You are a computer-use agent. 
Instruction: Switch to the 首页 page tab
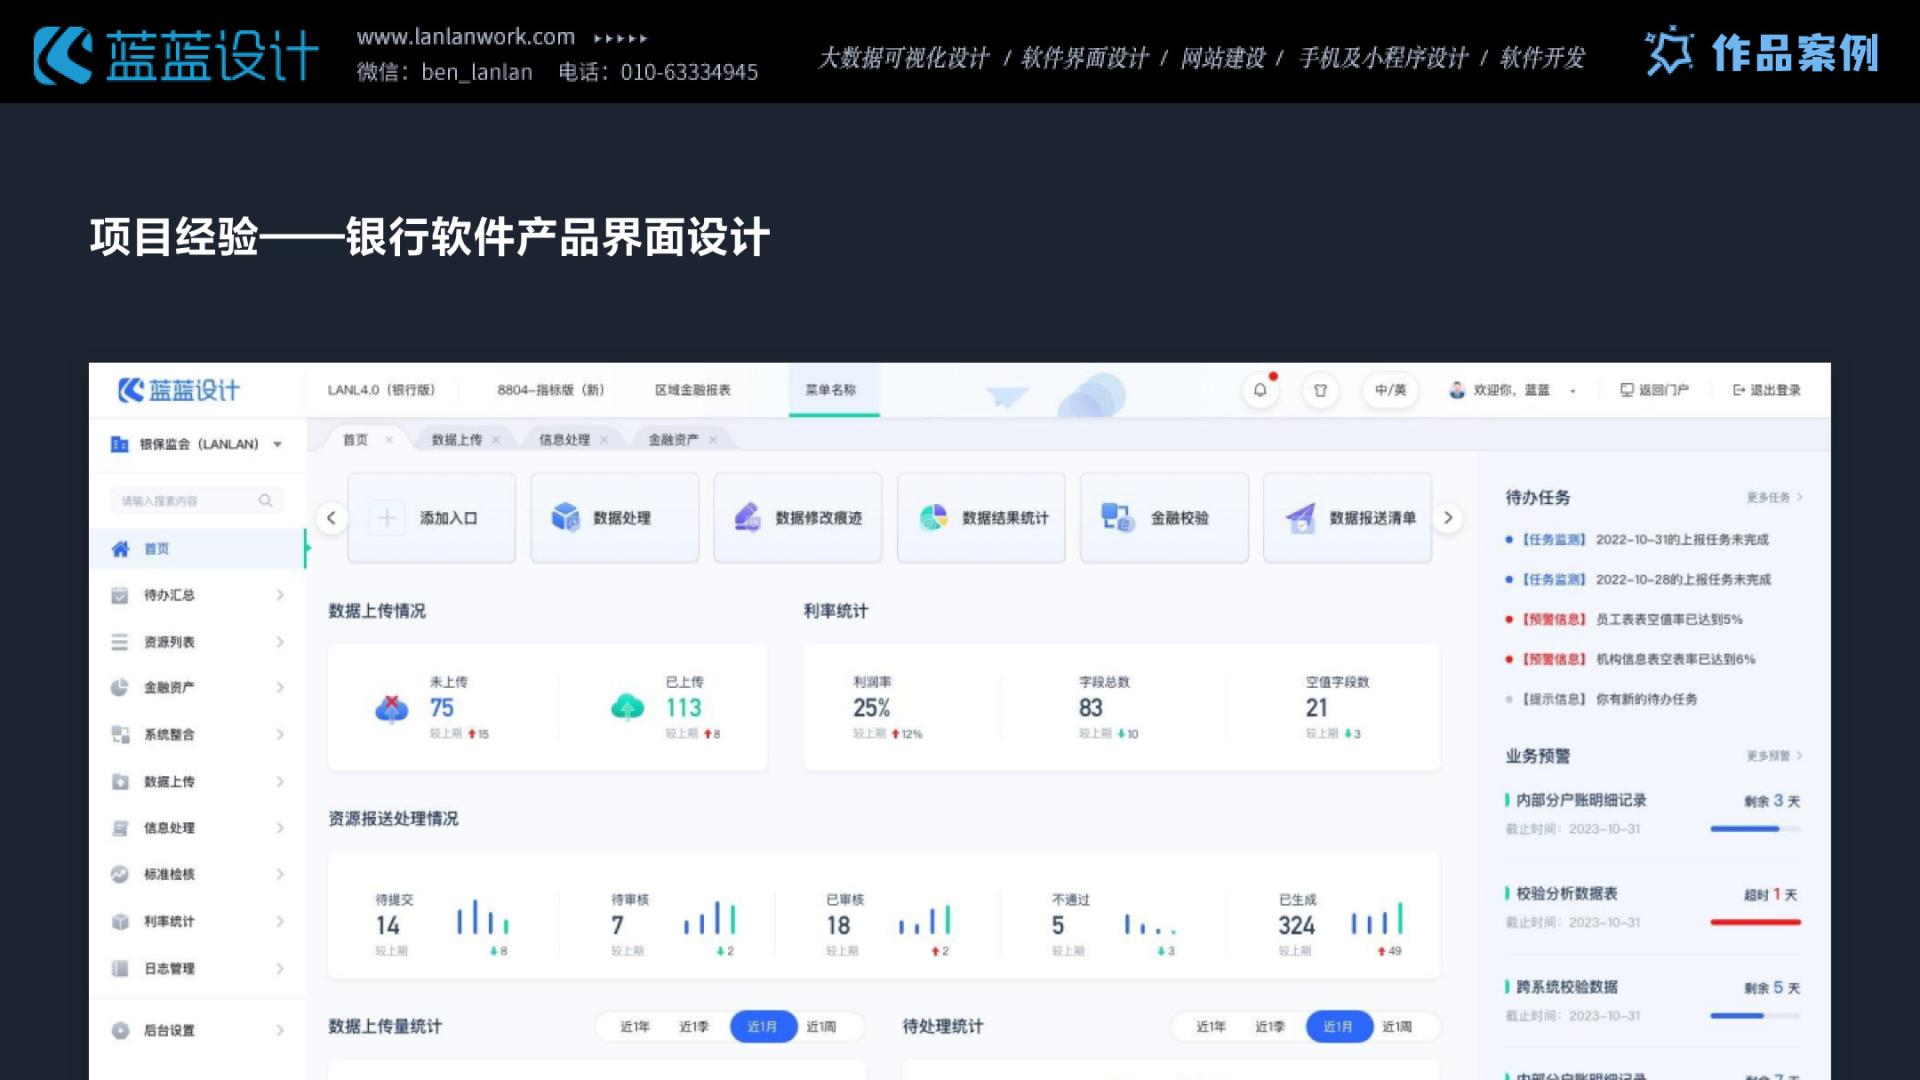pyautogui.click(x=356, y=440)
